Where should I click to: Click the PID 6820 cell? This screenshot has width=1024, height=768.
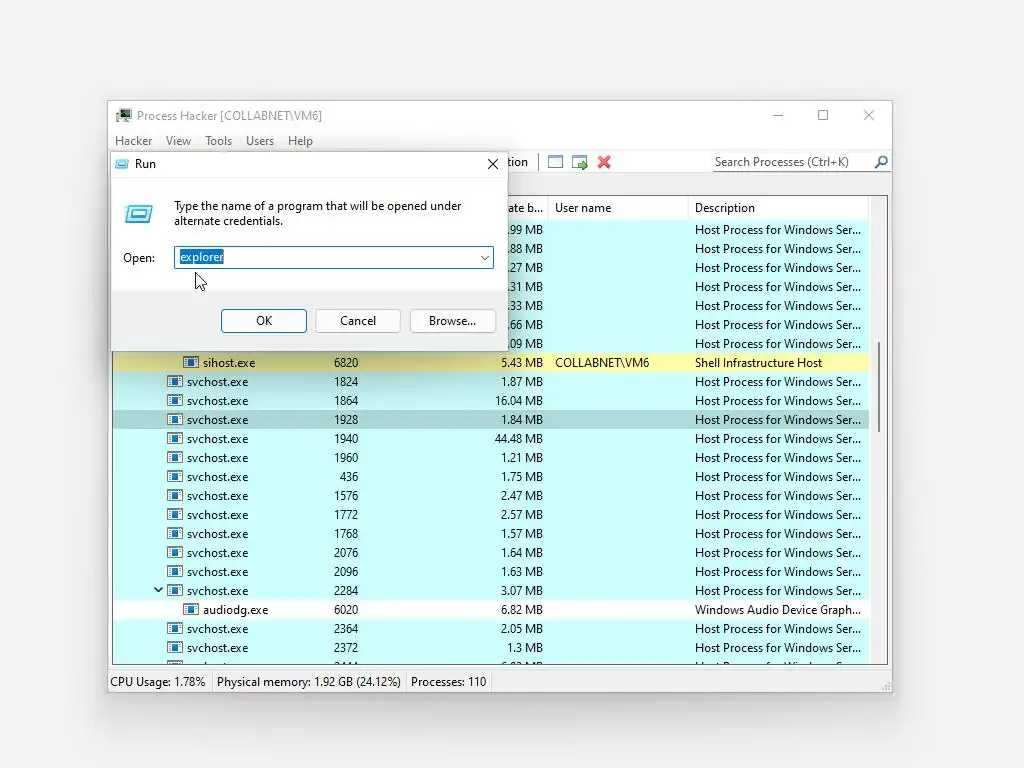coord(345,362)
